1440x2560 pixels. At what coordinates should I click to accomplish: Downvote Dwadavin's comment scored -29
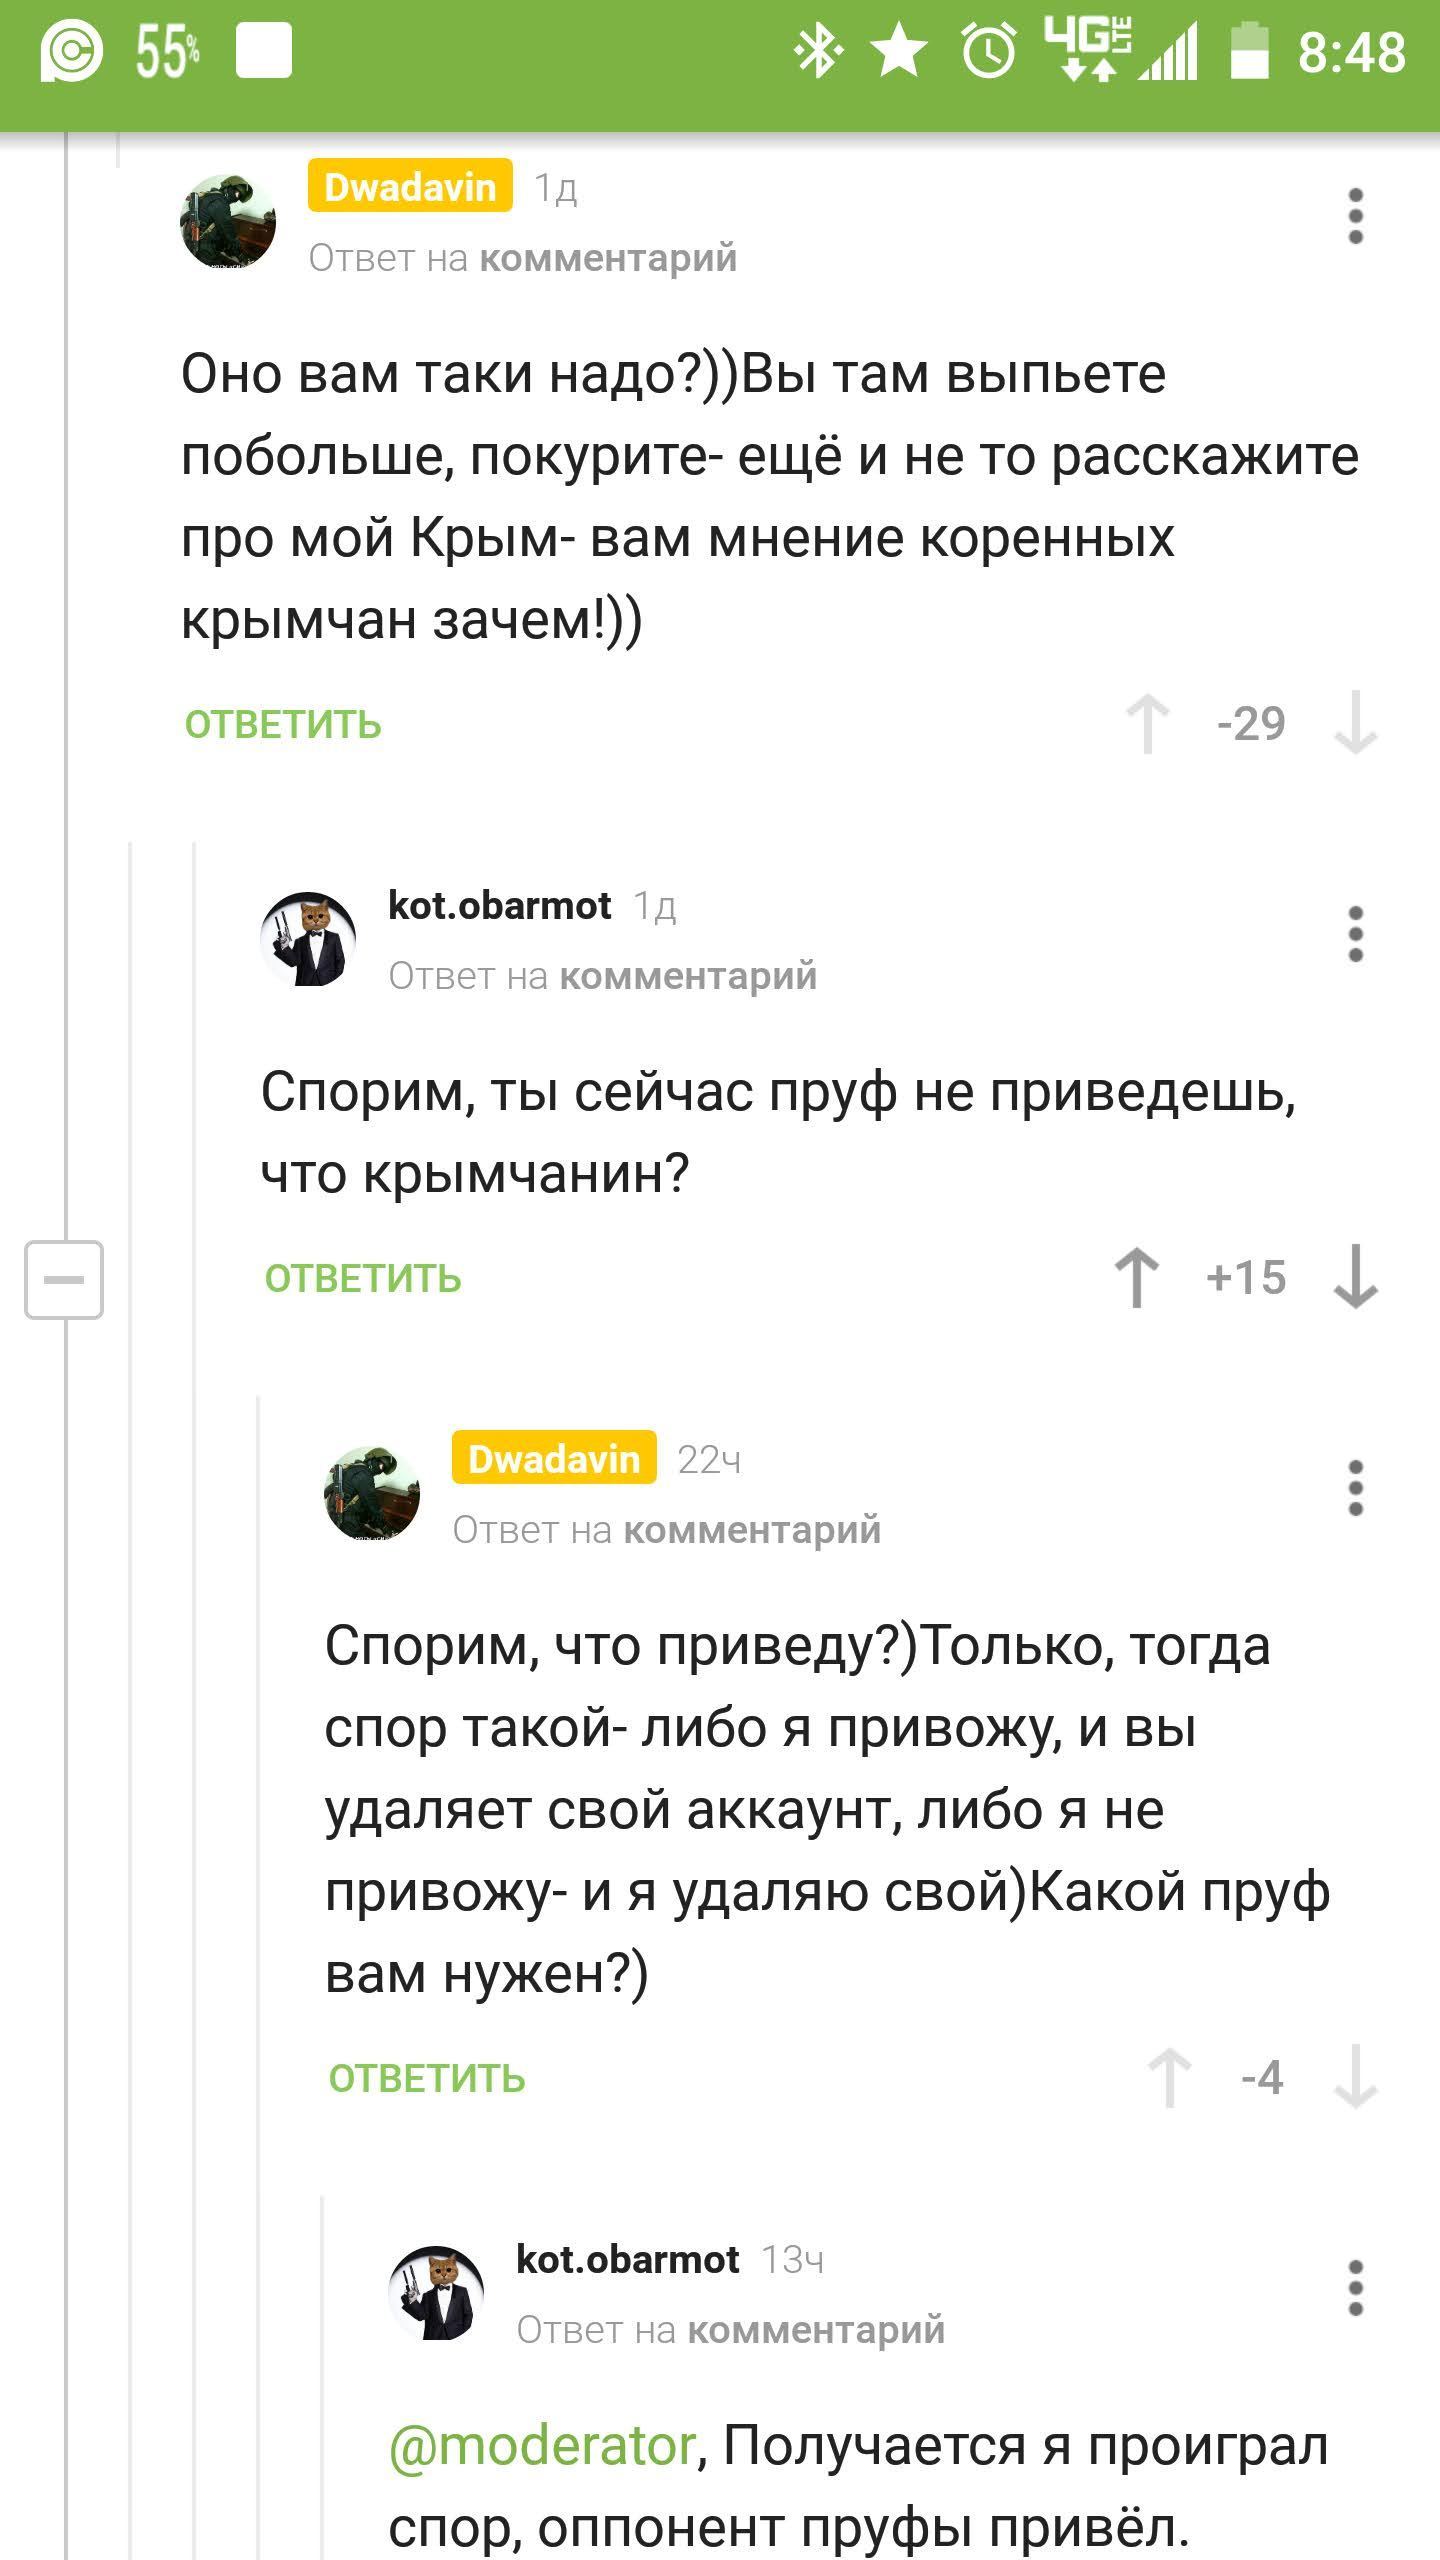[1355, 723]
